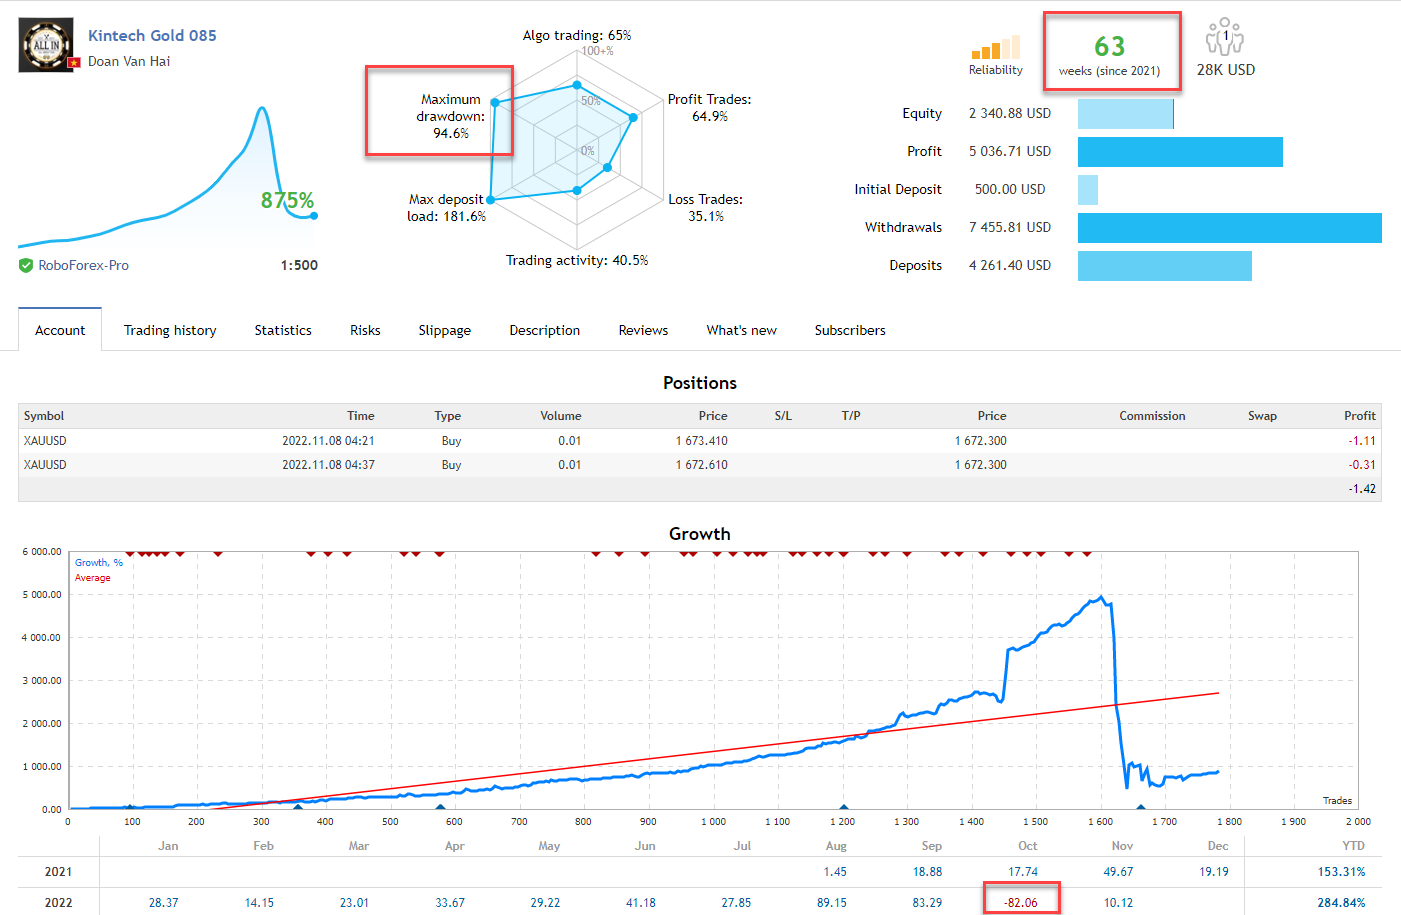Click the November 2021 value 49.67
Image resolution: width=1401 pixels, height=915 pixels.
1118,872
